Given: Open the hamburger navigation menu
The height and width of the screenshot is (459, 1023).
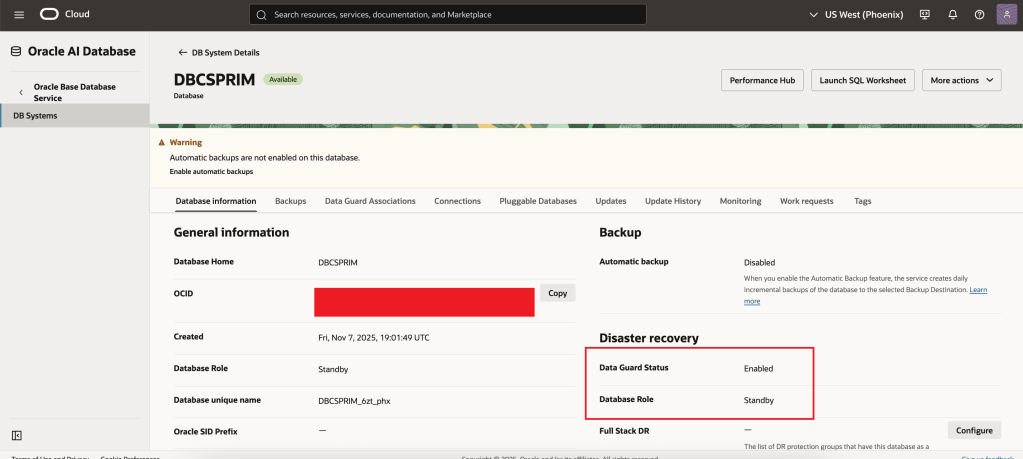Looking at the screenshot, I should [x=19, y=15].
